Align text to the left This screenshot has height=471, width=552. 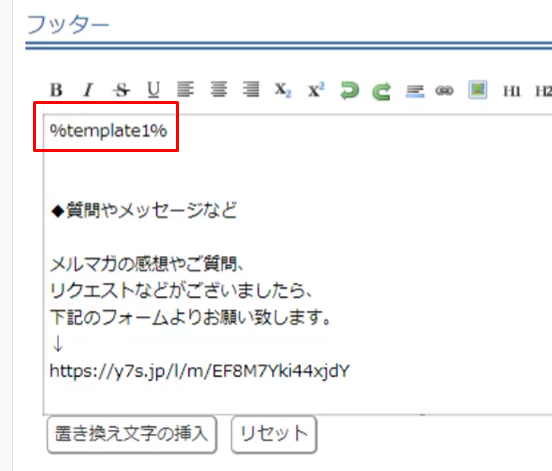click(x=185, y=89)
